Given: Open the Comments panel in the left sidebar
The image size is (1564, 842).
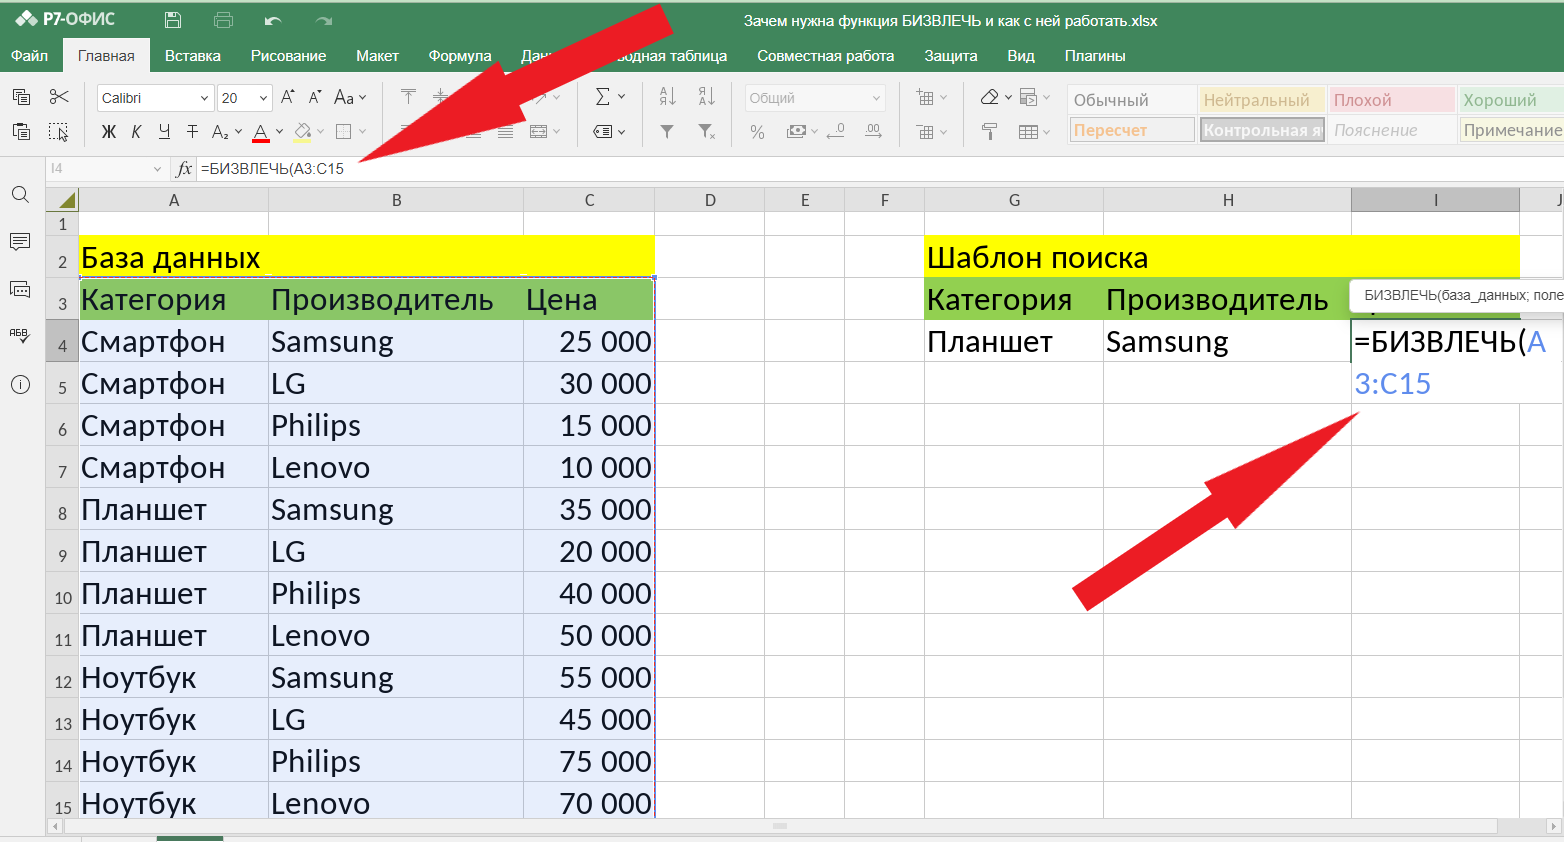Looking at the screenshot, I should click(20, 242).
